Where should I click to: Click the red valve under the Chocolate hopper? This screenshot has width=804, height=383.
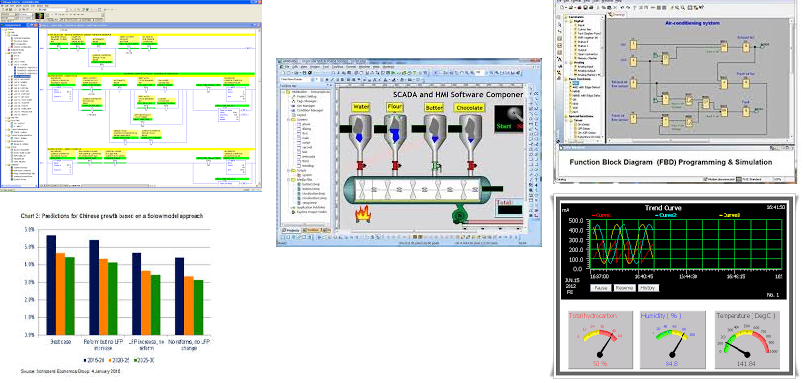(x=471, y=166)
